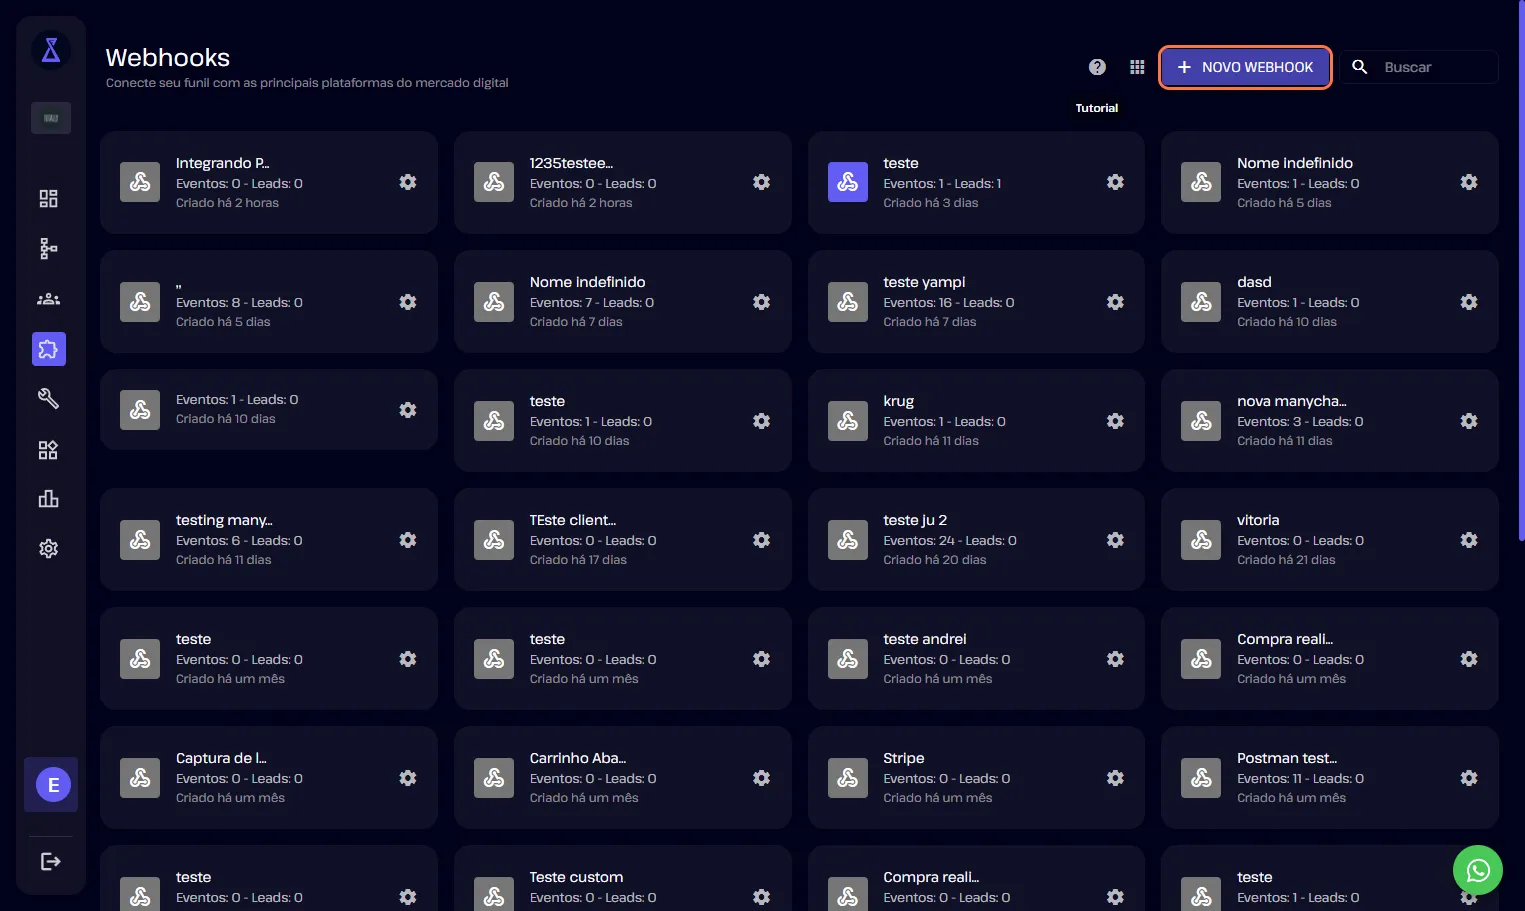Open the Integrando P... webhook card

click(x=269, y=182)
